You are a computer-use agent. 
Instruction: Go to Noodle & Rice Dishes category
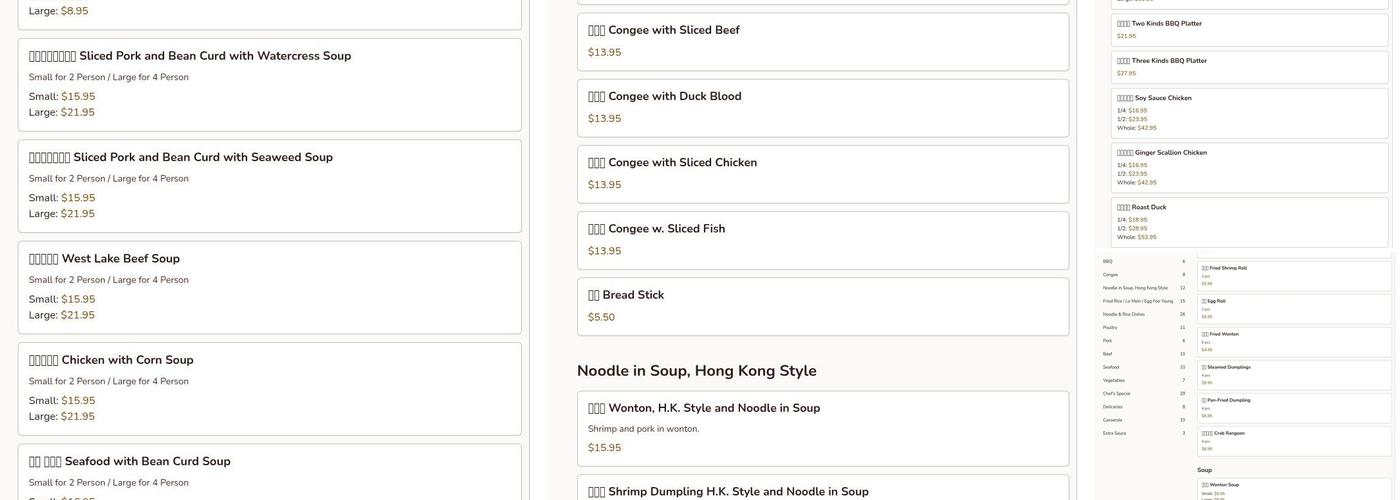pos(1124,314)
